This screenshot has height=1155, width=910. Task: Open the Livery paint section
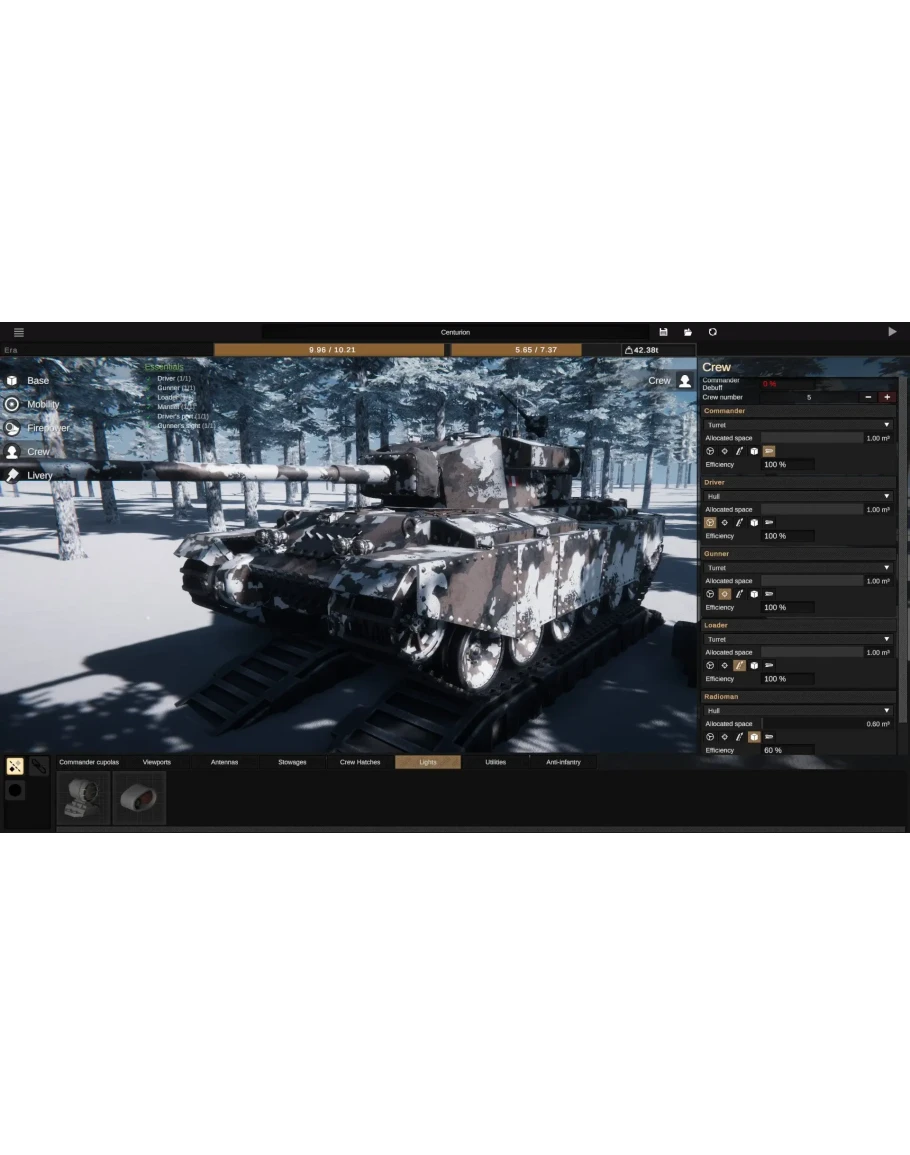point(39,475)
